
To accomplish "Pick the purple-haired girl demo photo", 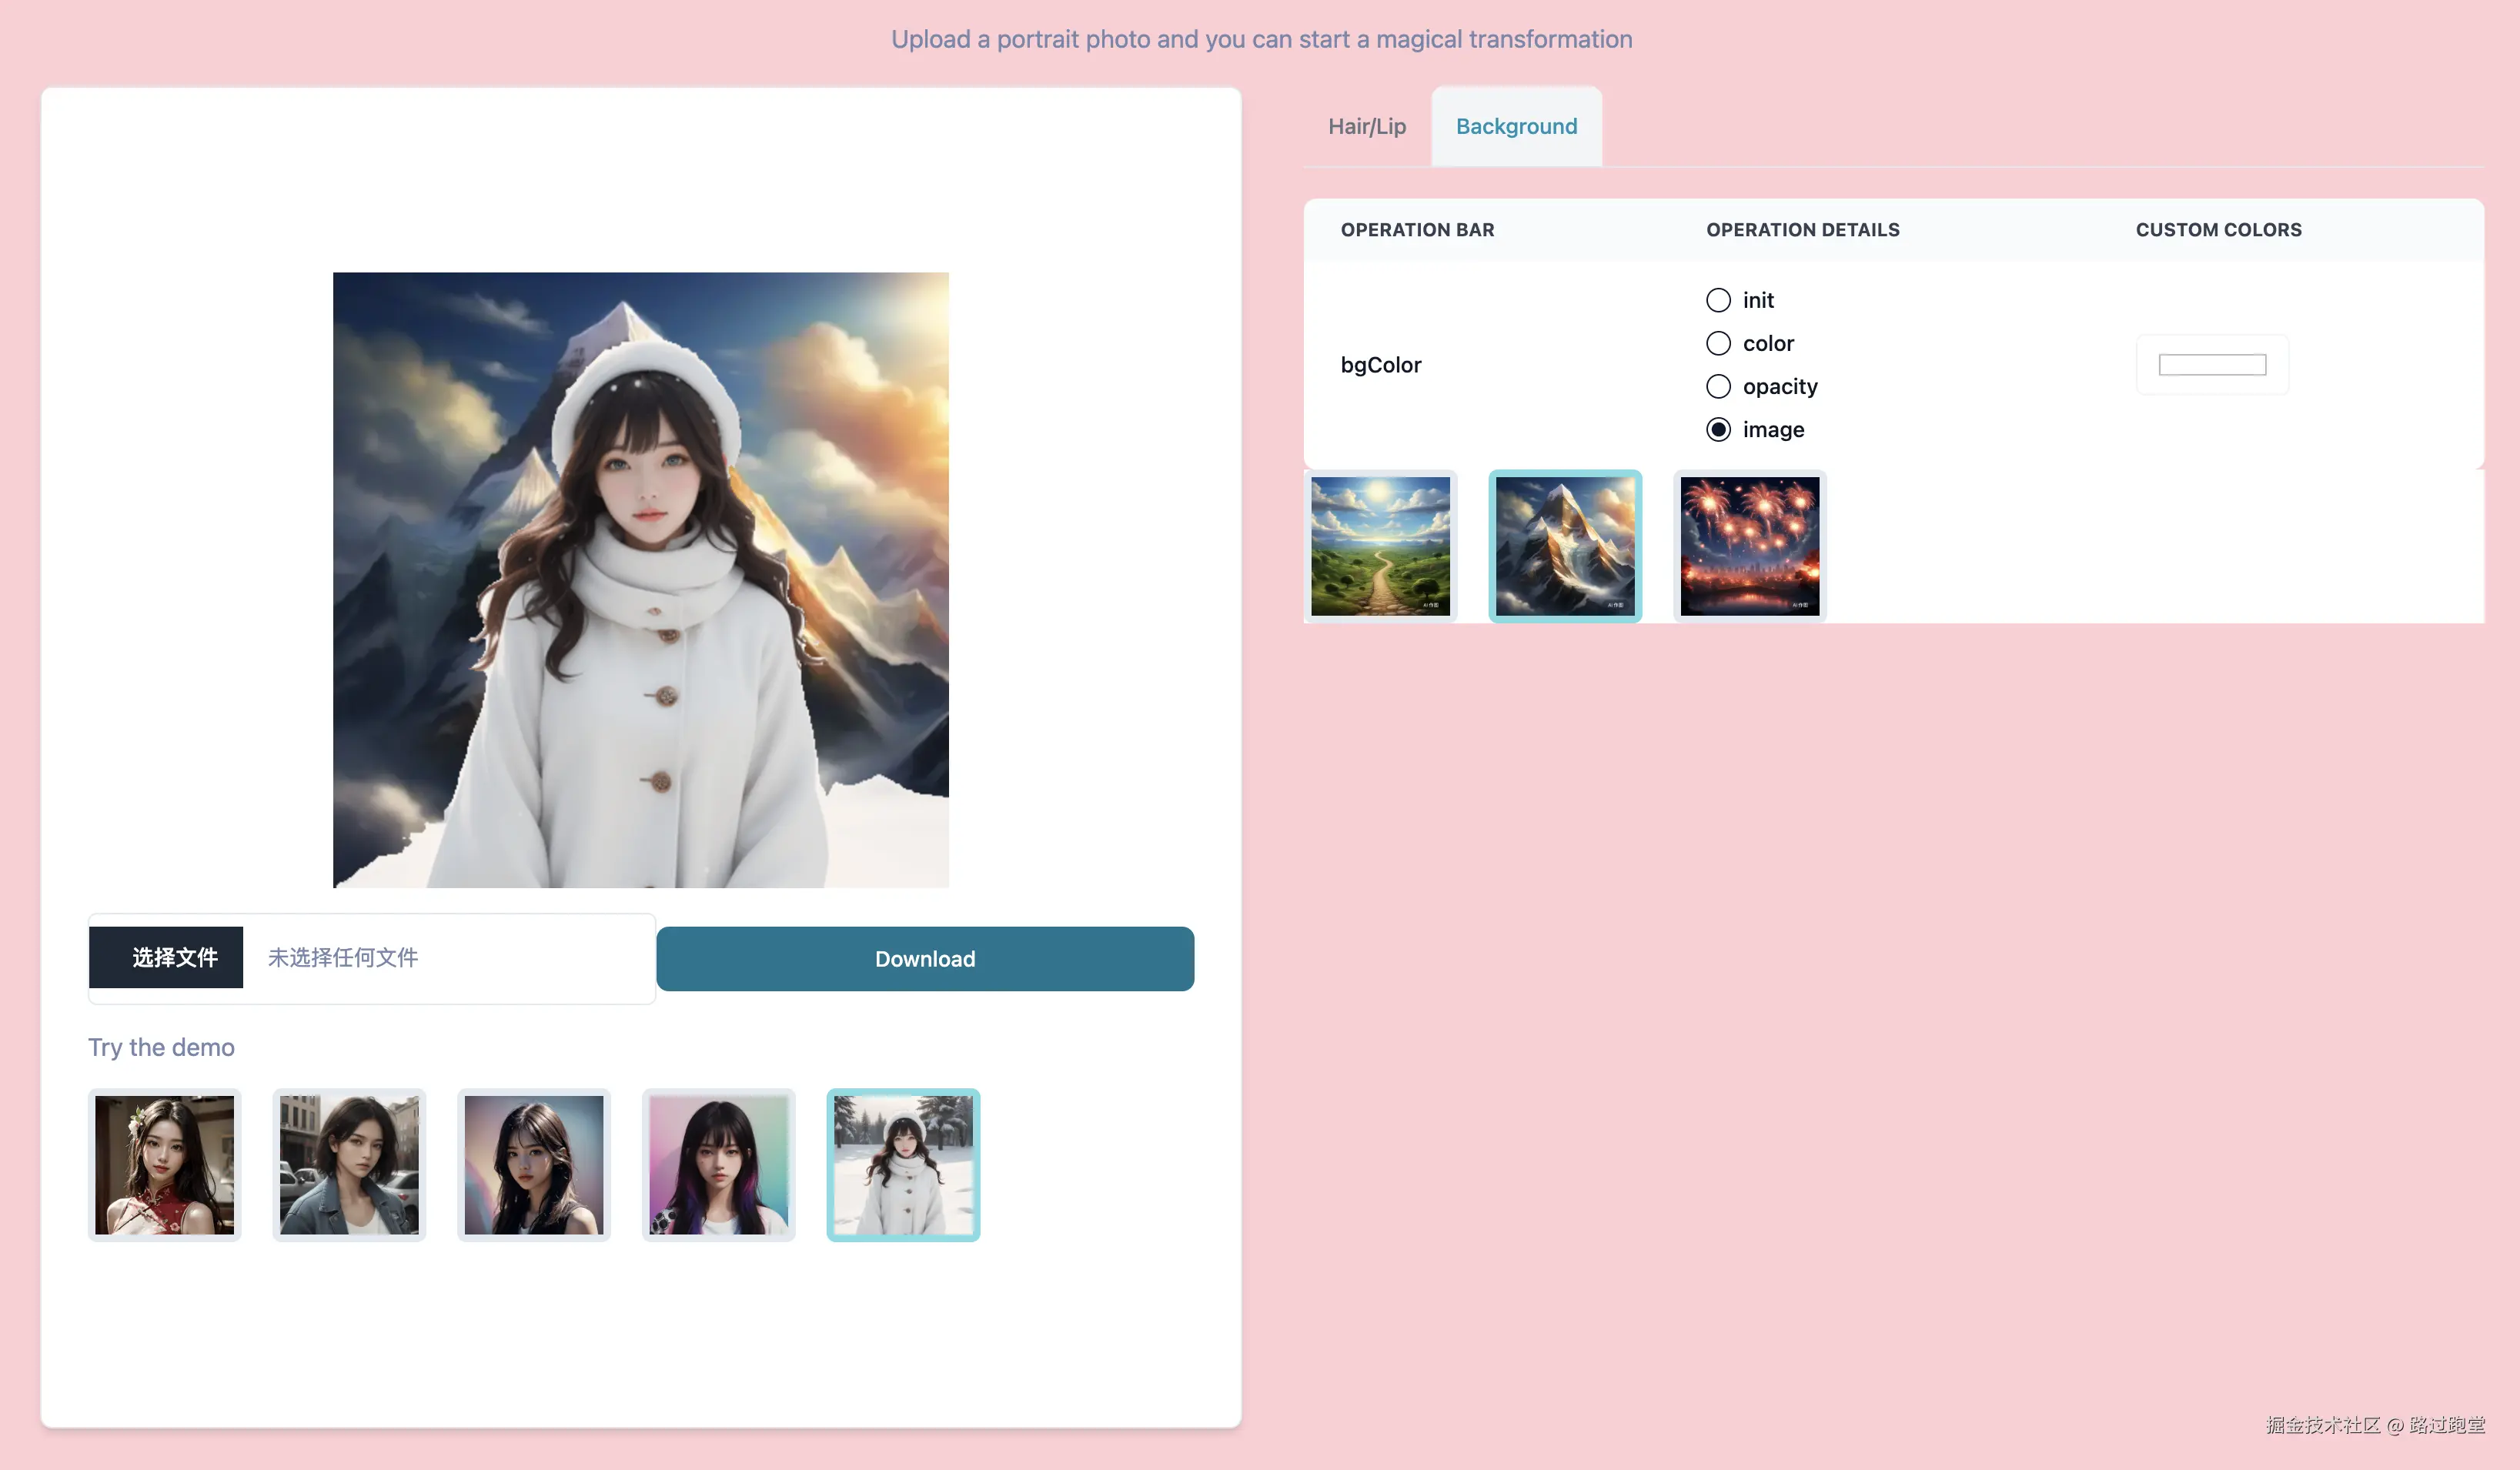I will pyautogui.click(x=718, y=1165).
